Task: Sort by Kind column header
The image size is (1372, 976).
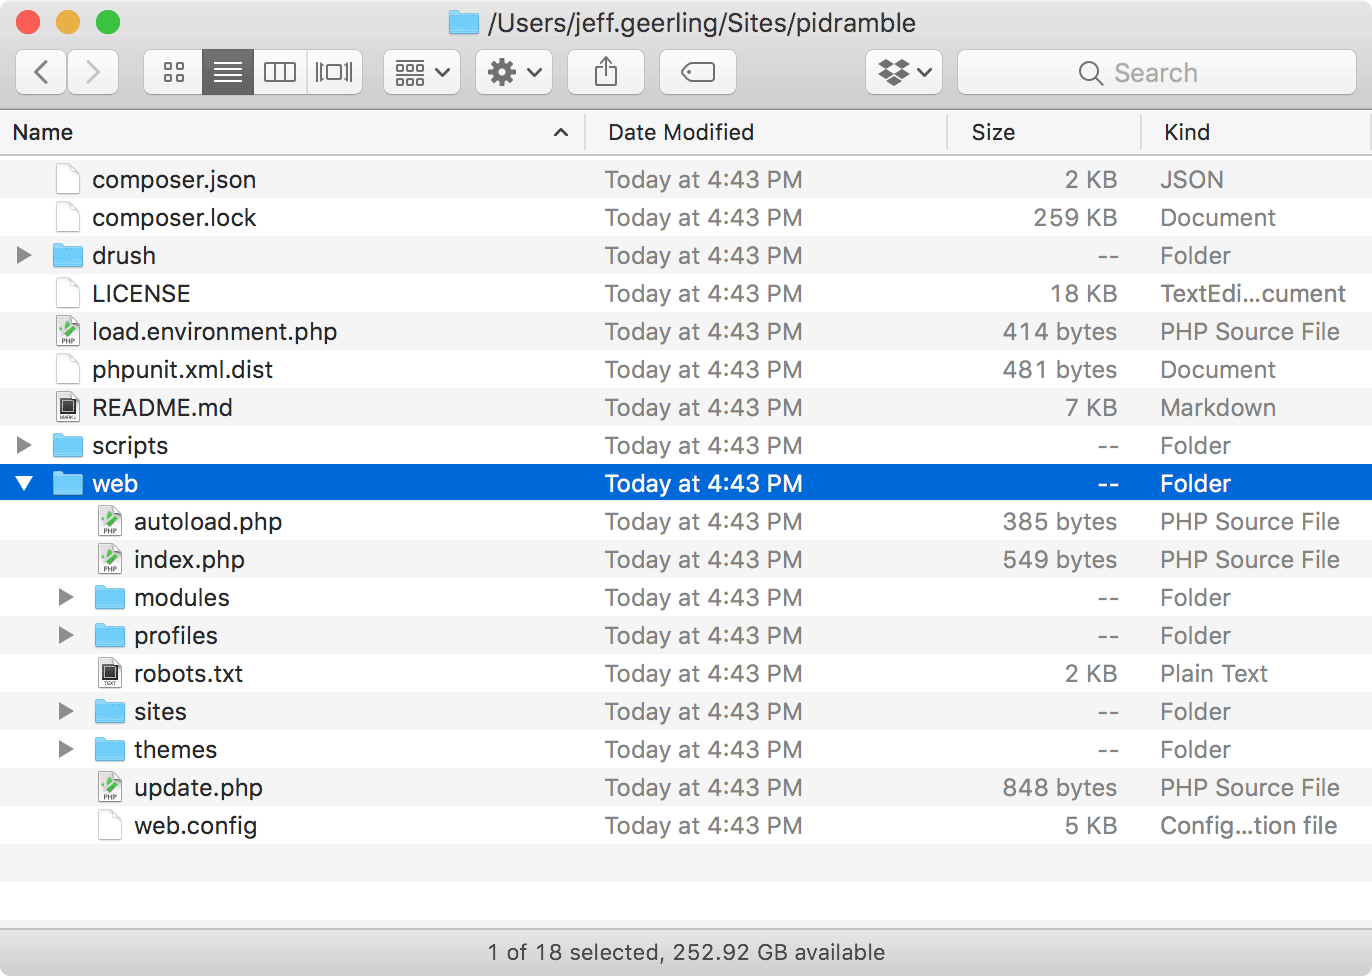Action: click(1256, 132)
